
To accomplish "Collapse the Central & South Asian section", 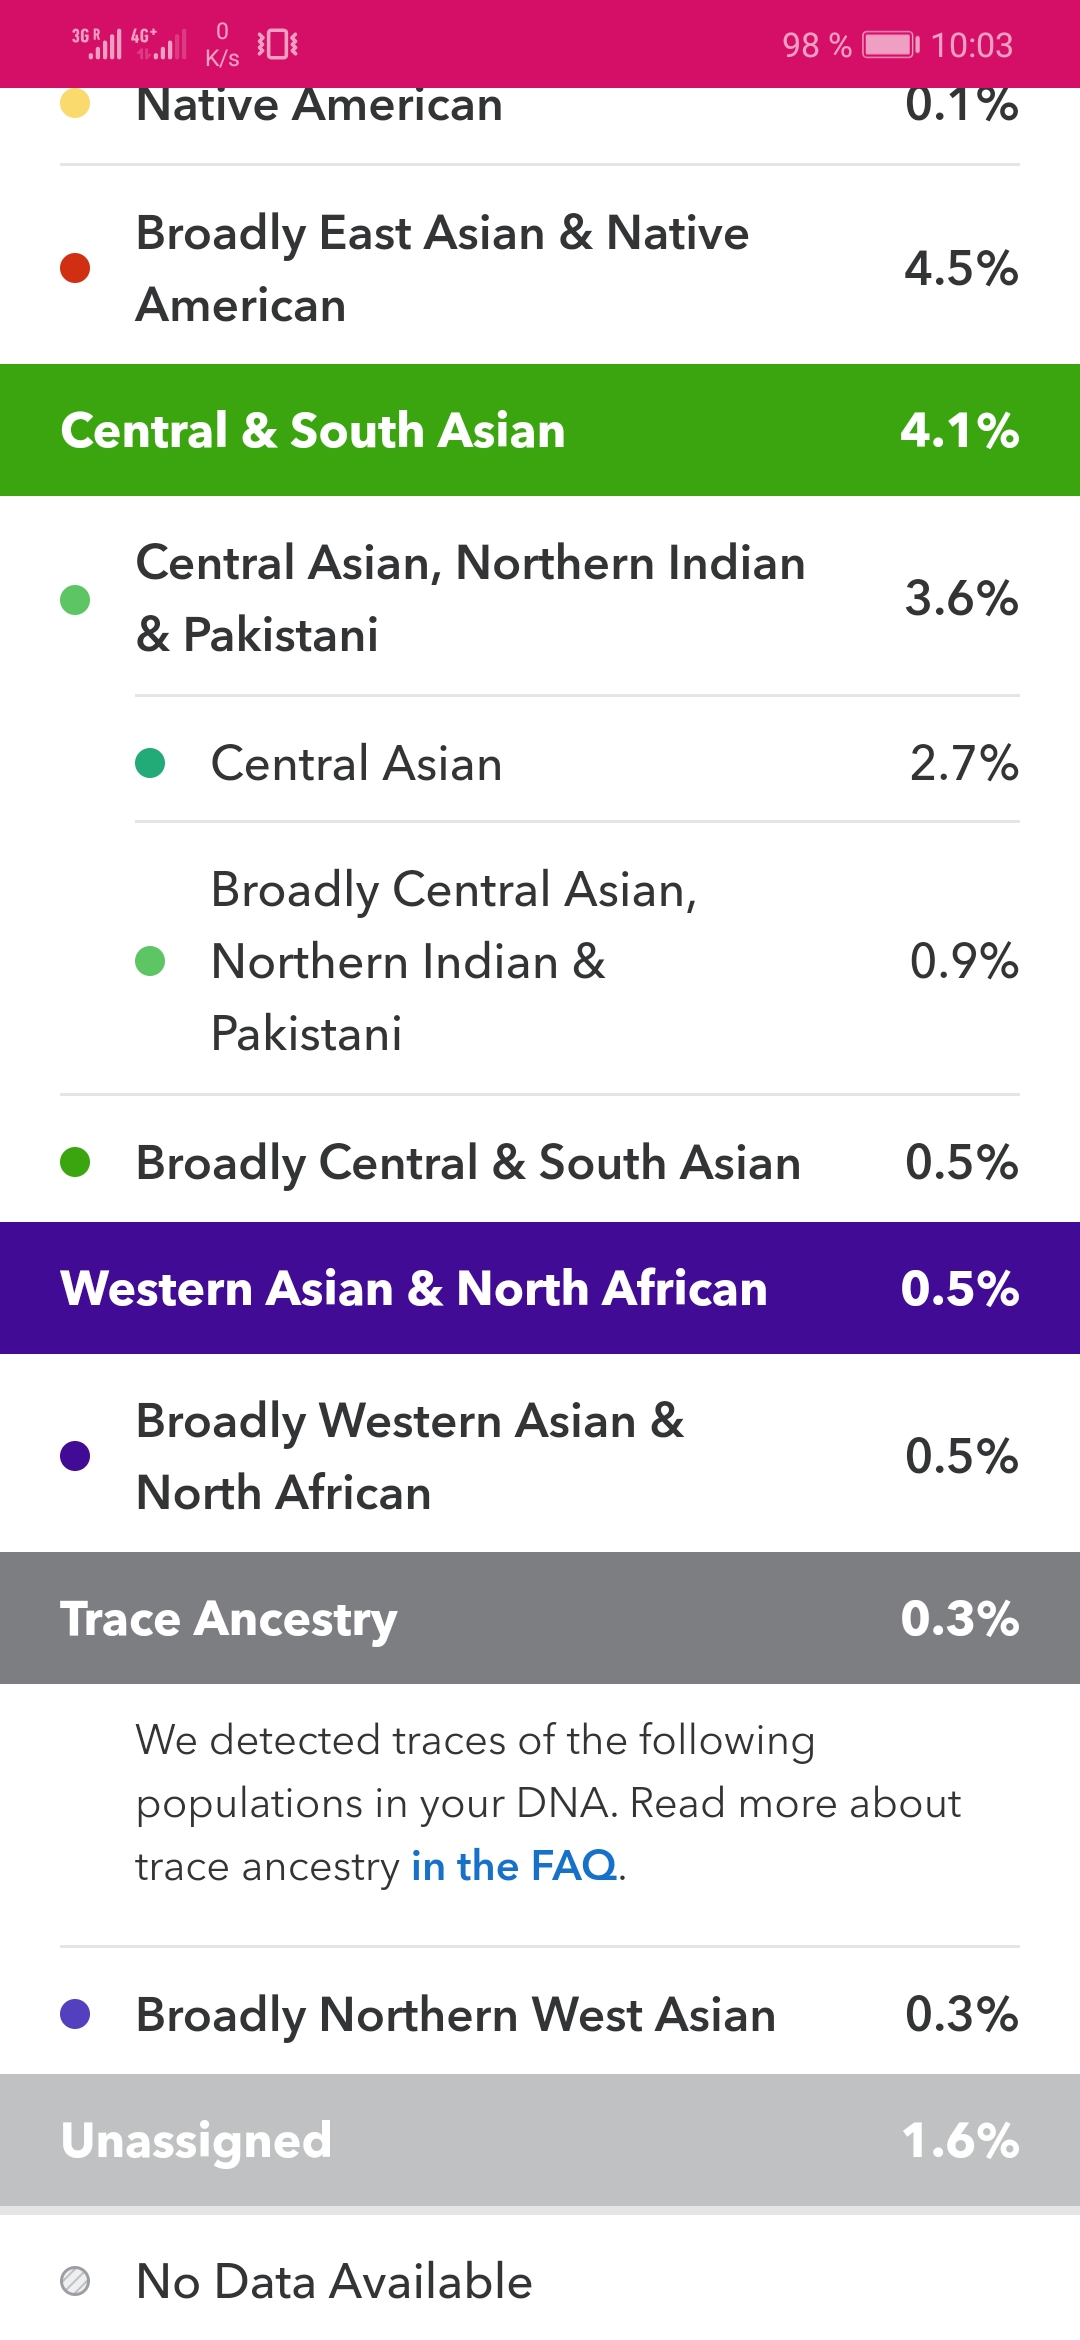I will (x=540, y=430).
